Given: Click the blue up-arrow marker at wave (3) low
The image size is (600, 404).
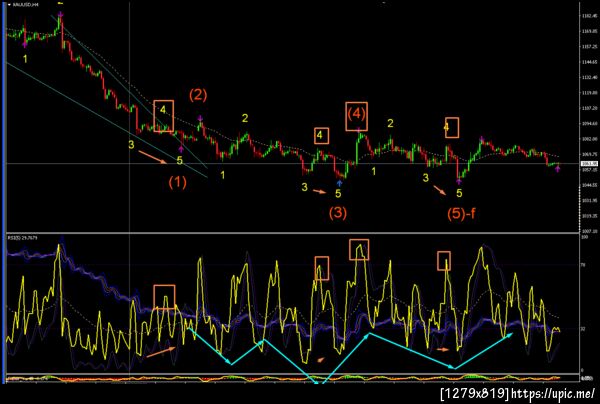Looking at the screenshot, I should (339, 183).
